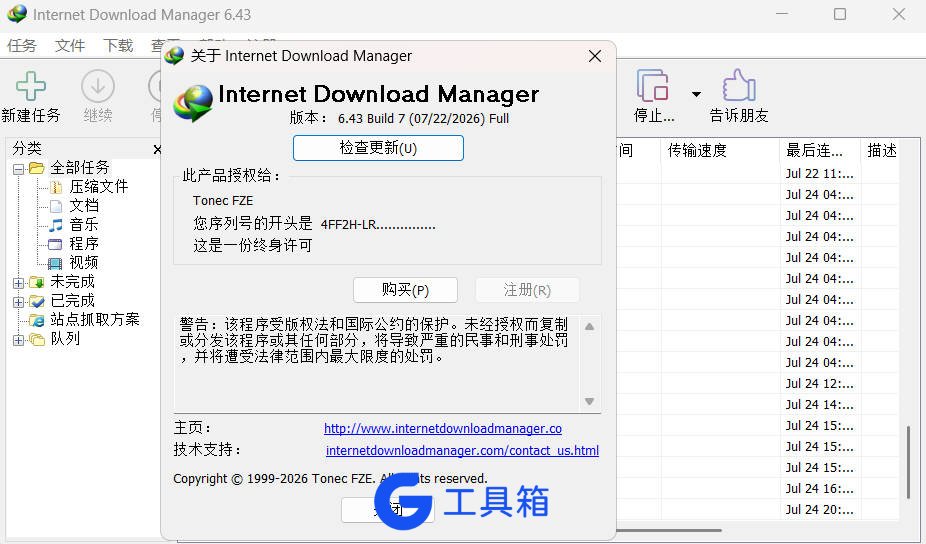Click the 未完成 folder icon
Image resolution: width=926 pixels, height=544 pixels.
pos(37,282)
